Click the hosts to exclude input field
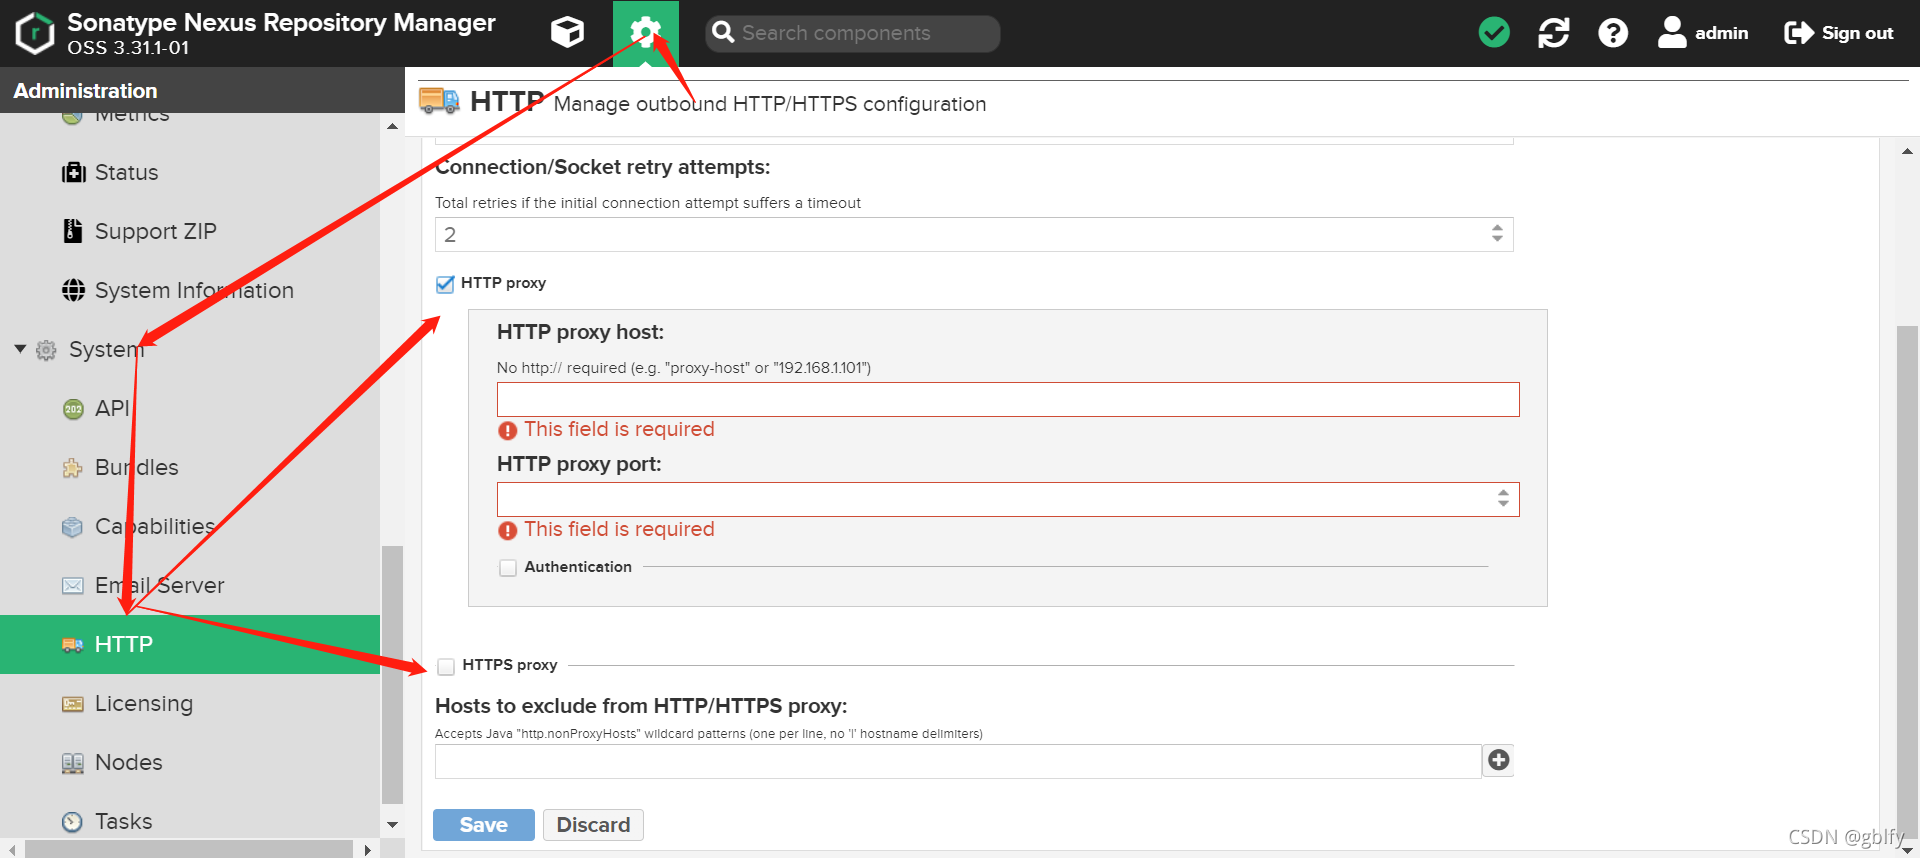Viewport: 1920px width, 858px height. [958, 761]
